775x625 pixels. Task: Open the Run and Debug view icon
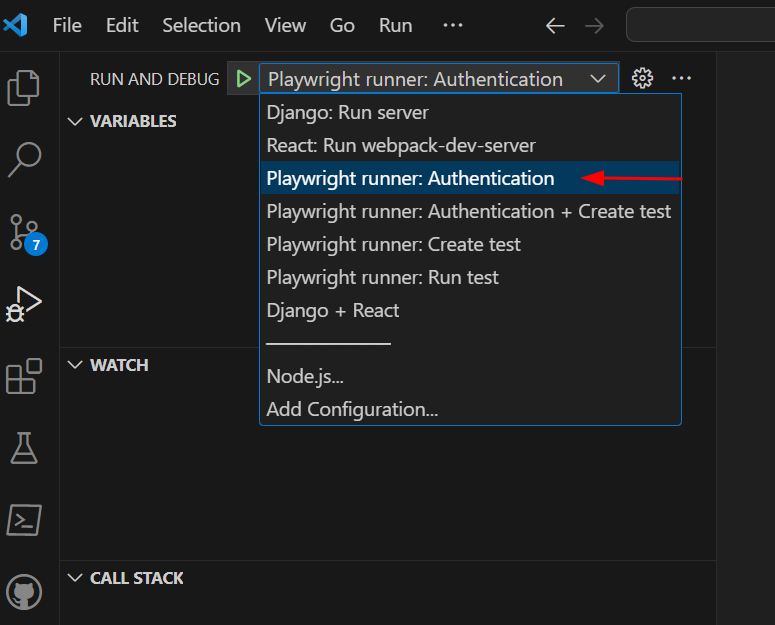(x=23, y=304)
